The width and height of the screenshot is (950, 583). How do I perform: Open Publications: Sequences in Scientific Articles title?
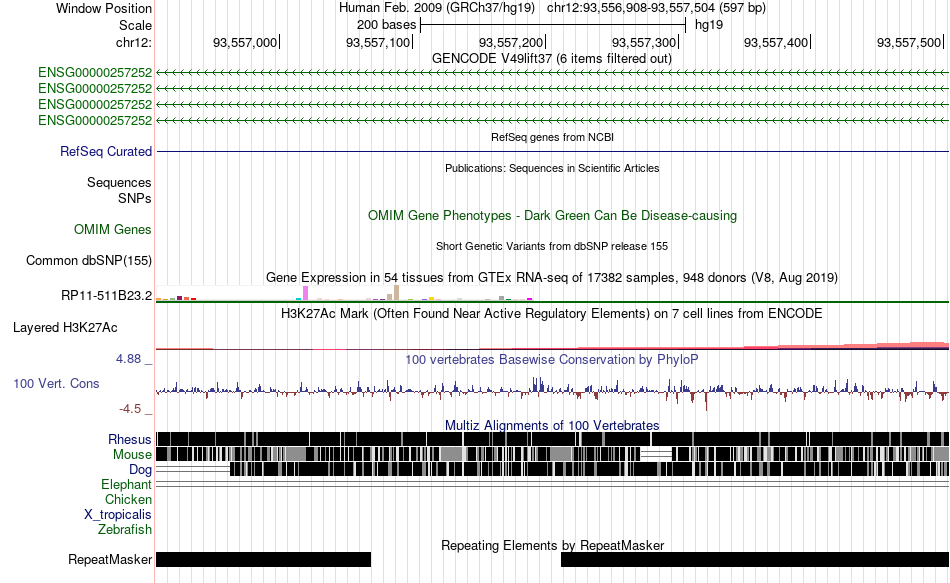coord(552,168)
